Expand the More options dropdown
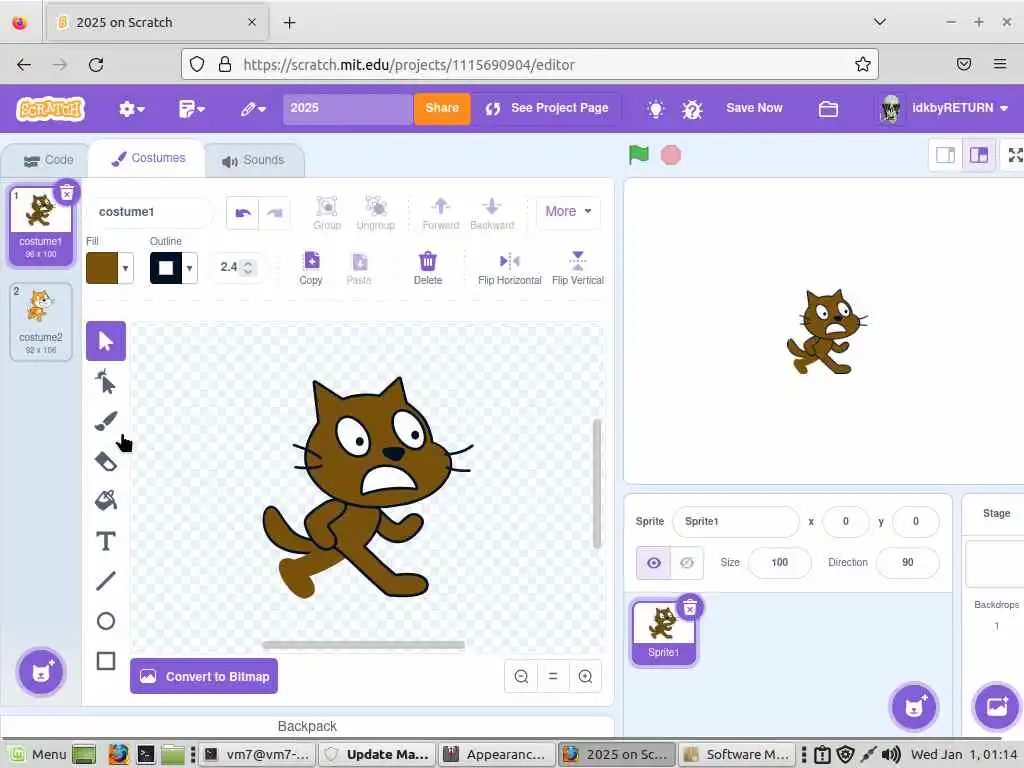This screenshot has height=768, width=1024. point(568,212)
